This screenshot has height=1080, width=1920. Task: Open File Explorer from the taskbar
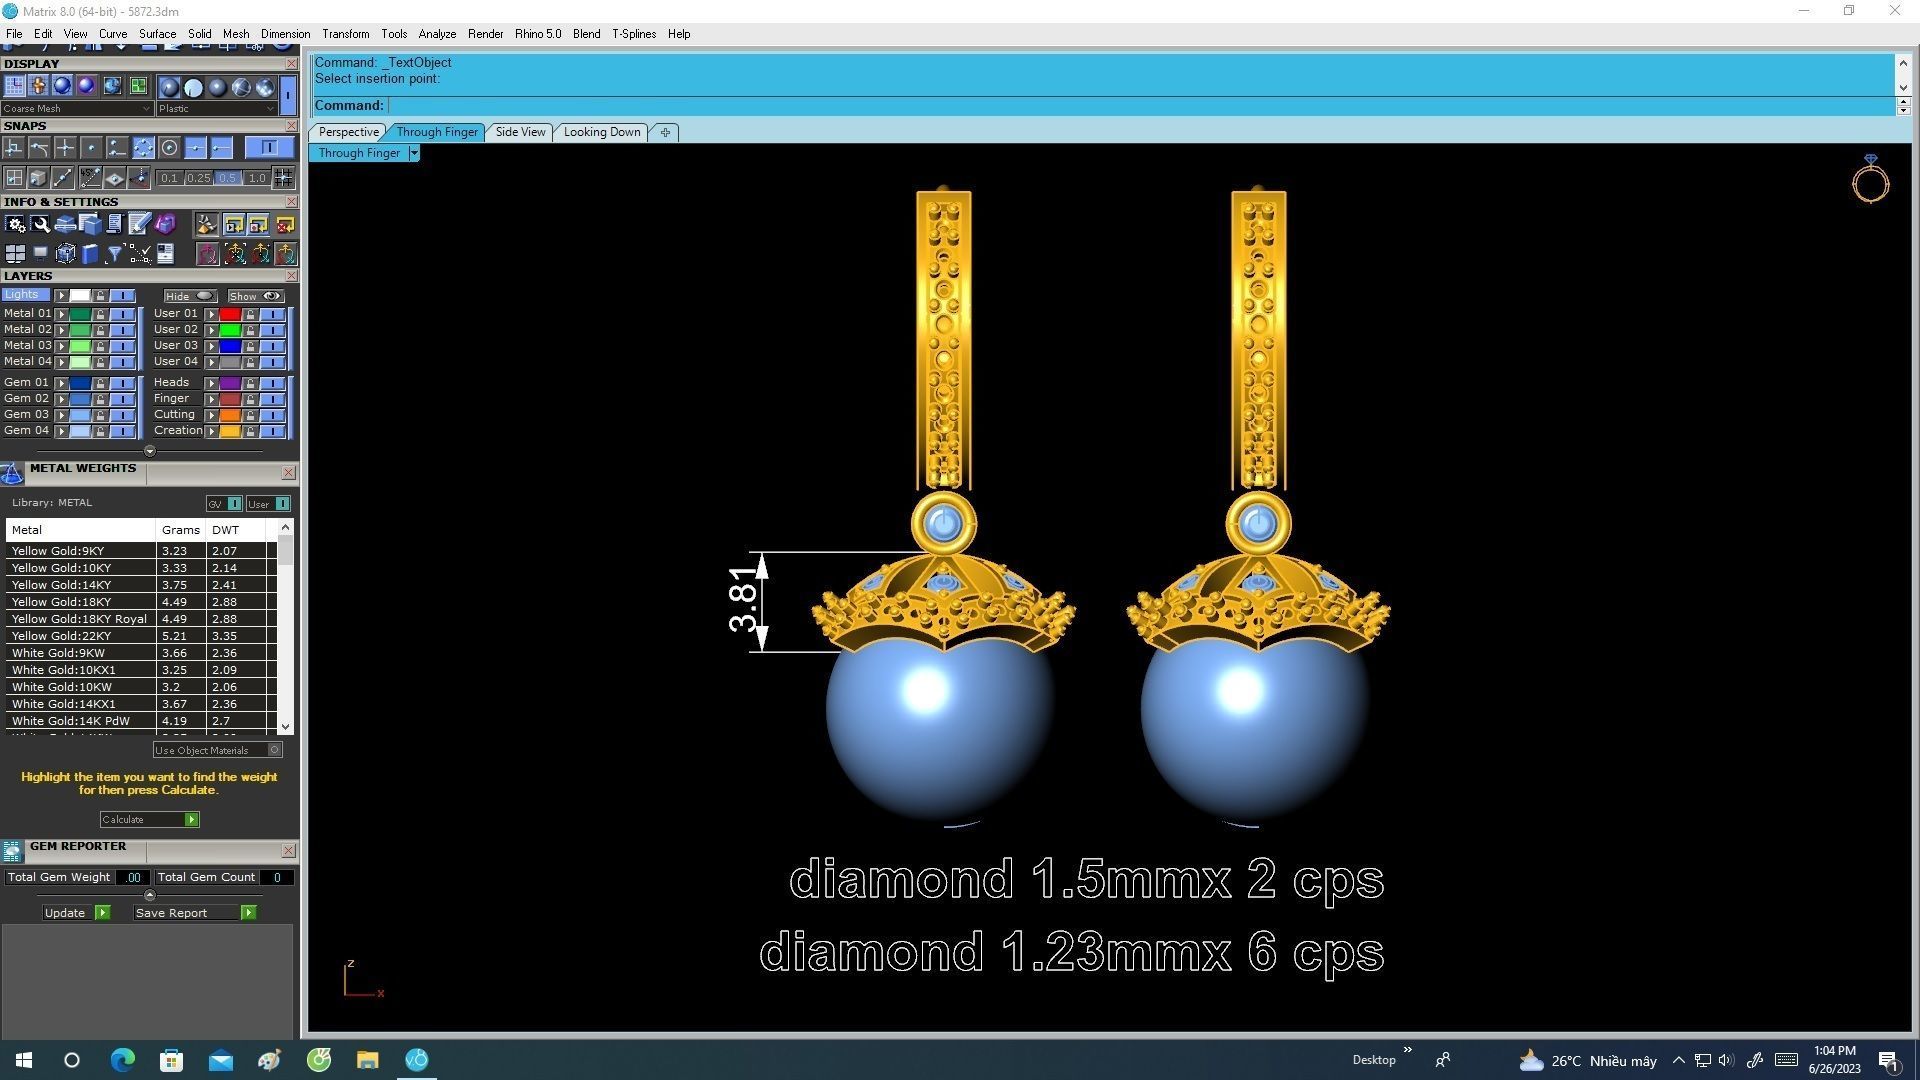pos(367,1060)
